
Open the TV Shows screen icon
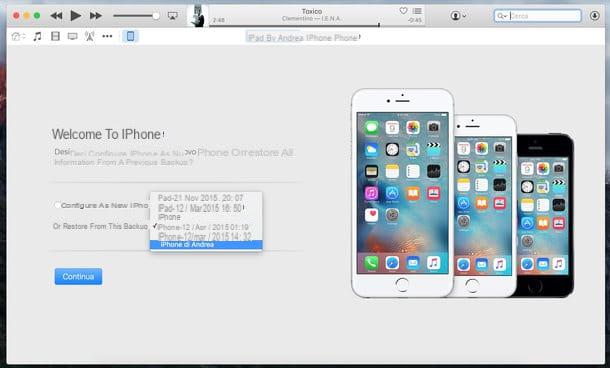72,37
